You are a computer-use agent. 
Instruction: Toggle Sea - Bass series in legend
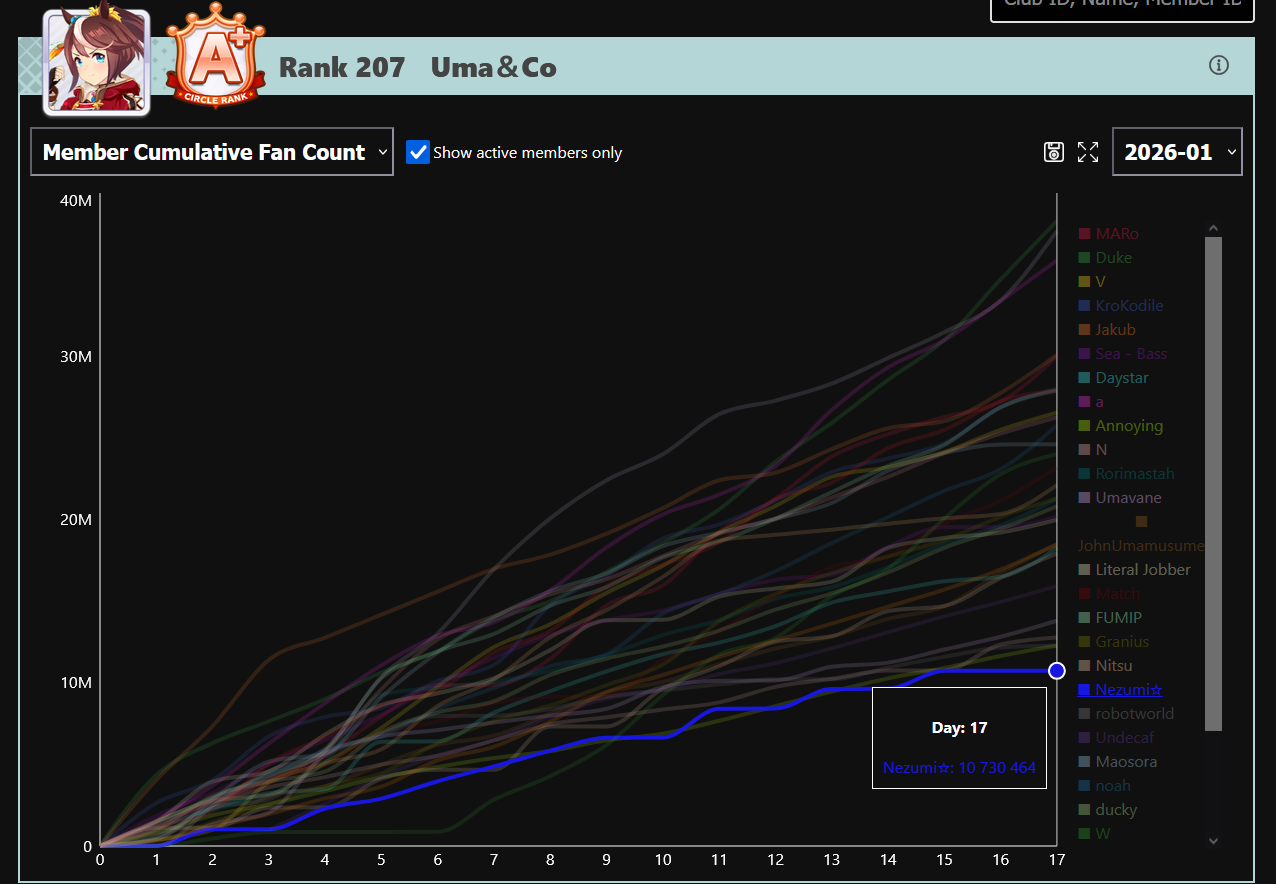pos(1123,354)
